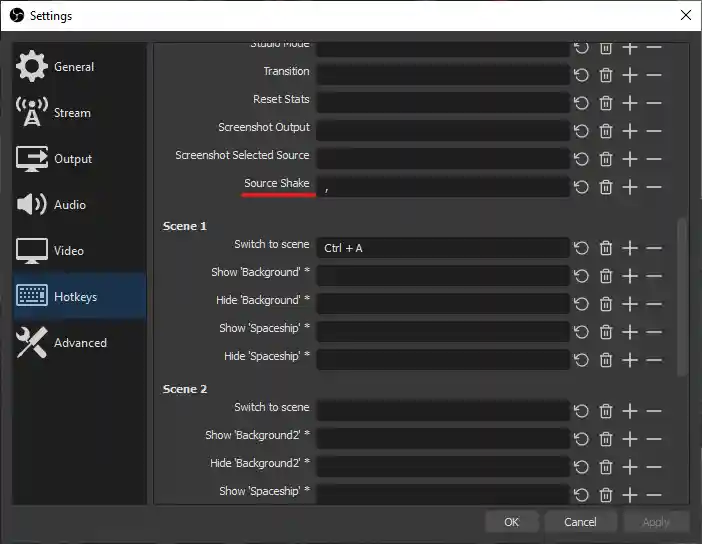Clear the Transition hotkey using the trash icon
Viewport: 702px width, 544px height.
[x=606, y=75]
